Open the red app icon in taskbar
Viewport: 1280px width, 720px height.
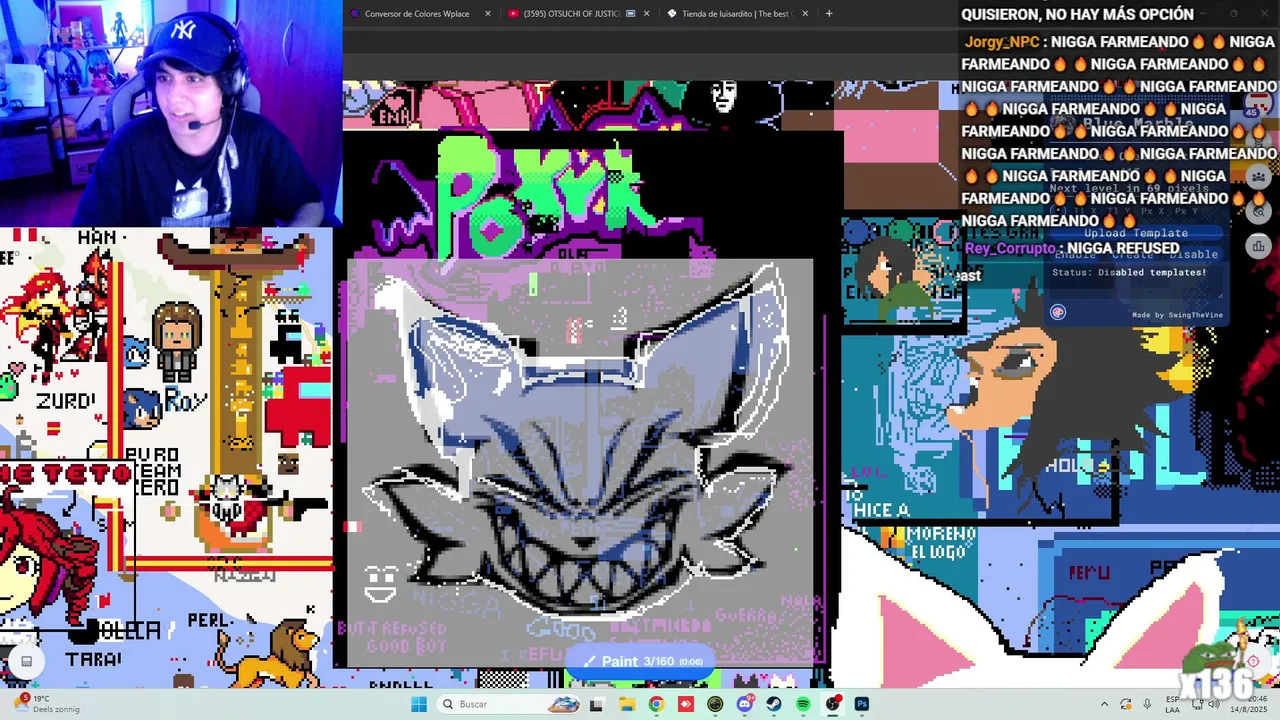click(685, 704)
